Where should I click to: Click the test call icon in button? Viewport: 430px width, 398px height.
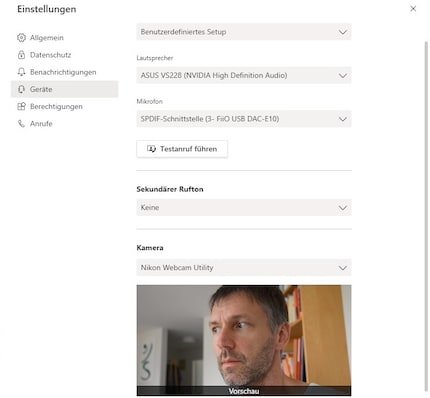[x=151, y=149]
